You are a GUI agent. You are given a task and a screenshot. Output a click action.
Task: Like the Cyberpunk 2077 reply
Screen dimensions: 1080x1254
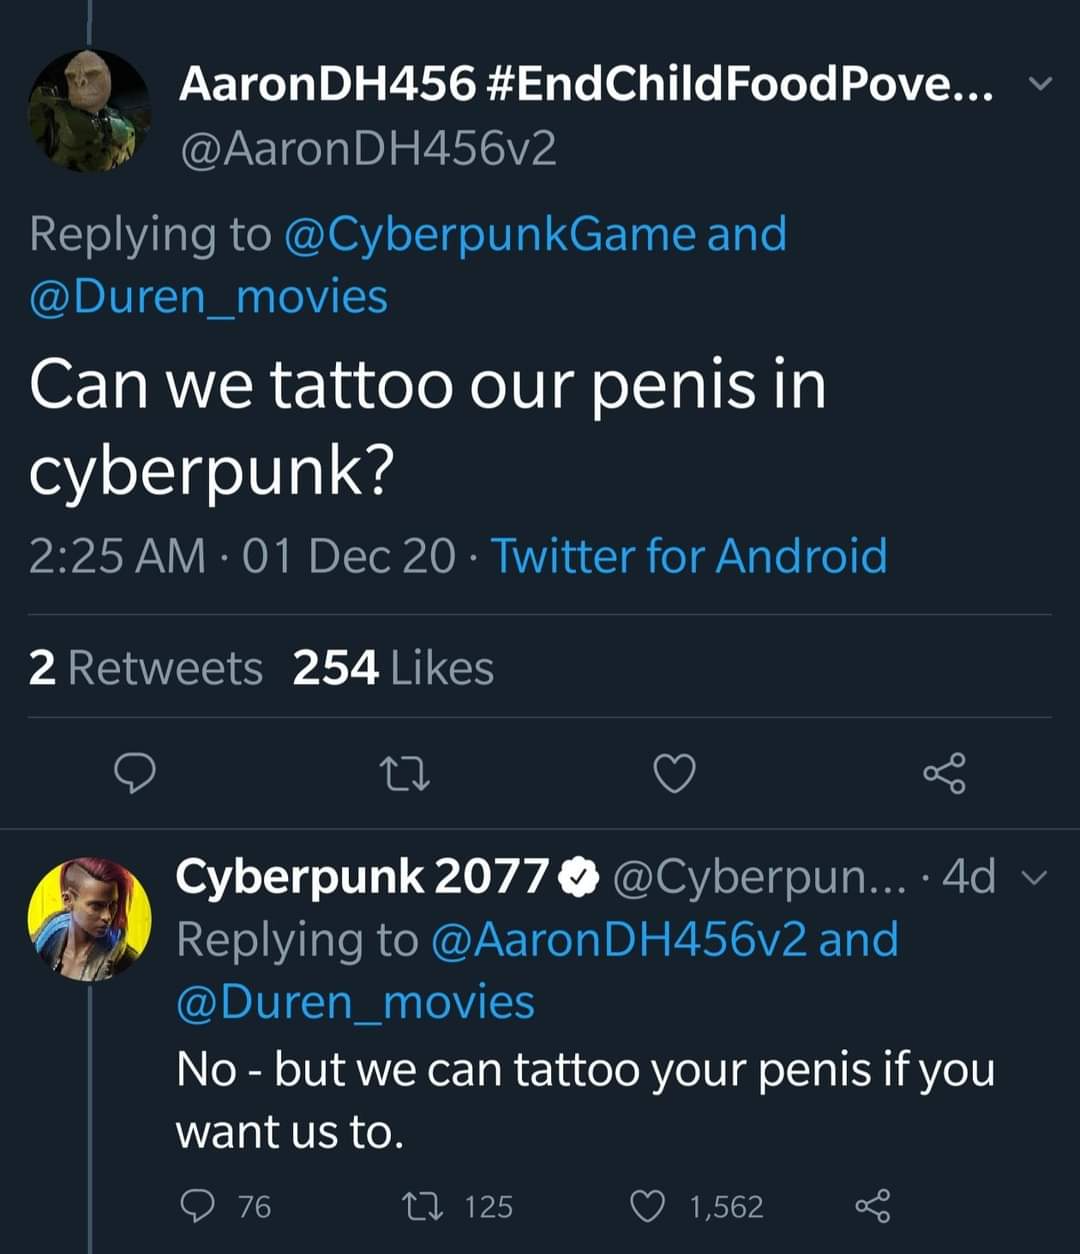tap(647, 1206)
